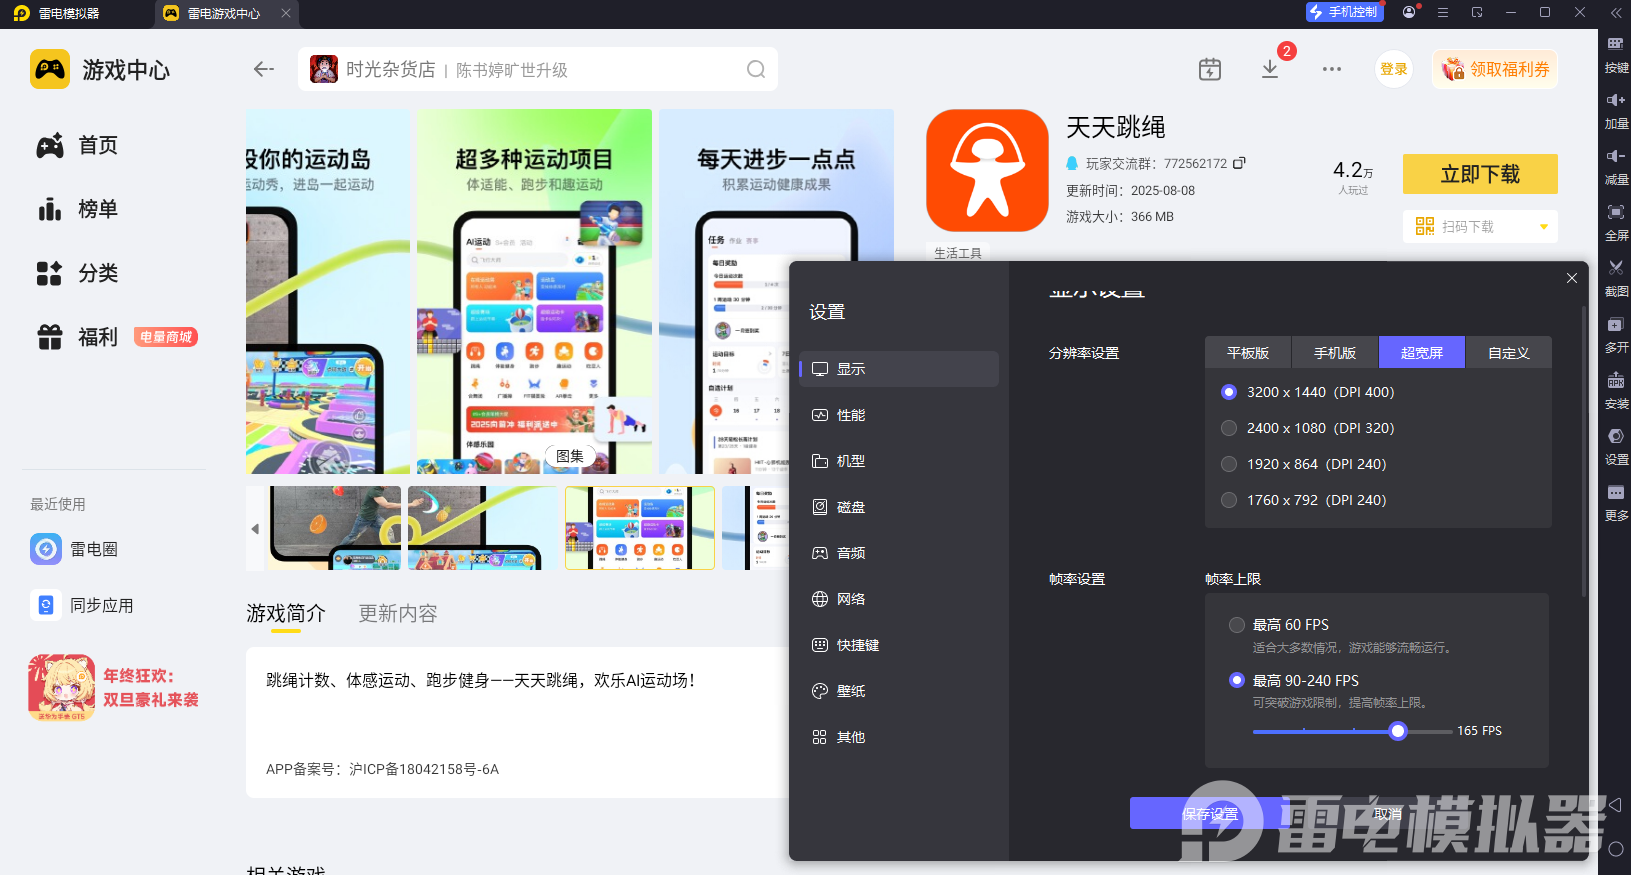The height and width of the screenshot is (875, 1631).
Task: Click the screenshot scissors icon in sidebar
Action: pos(1616,268)
